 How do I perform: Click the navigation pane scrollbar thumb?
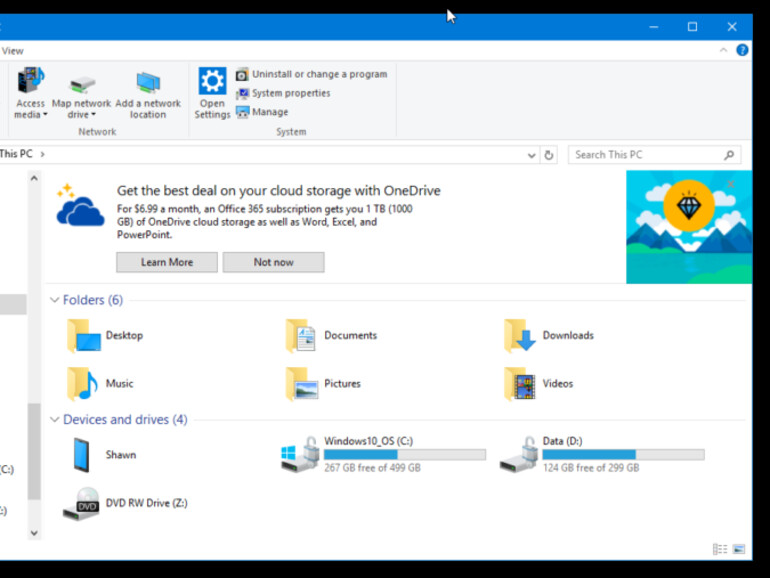34,451
